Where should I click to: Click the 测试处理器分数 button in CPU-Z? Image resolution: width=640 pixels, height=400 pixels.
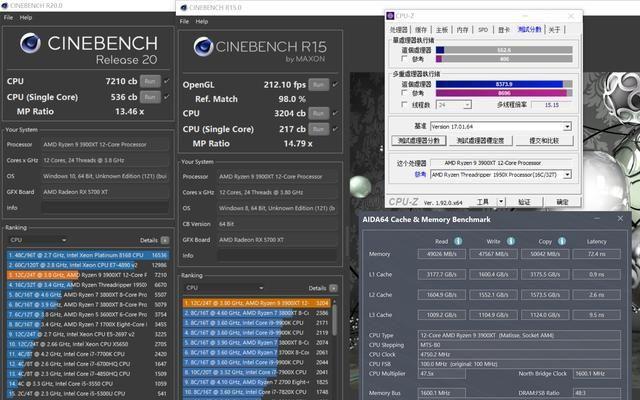(x=418, y=140)
